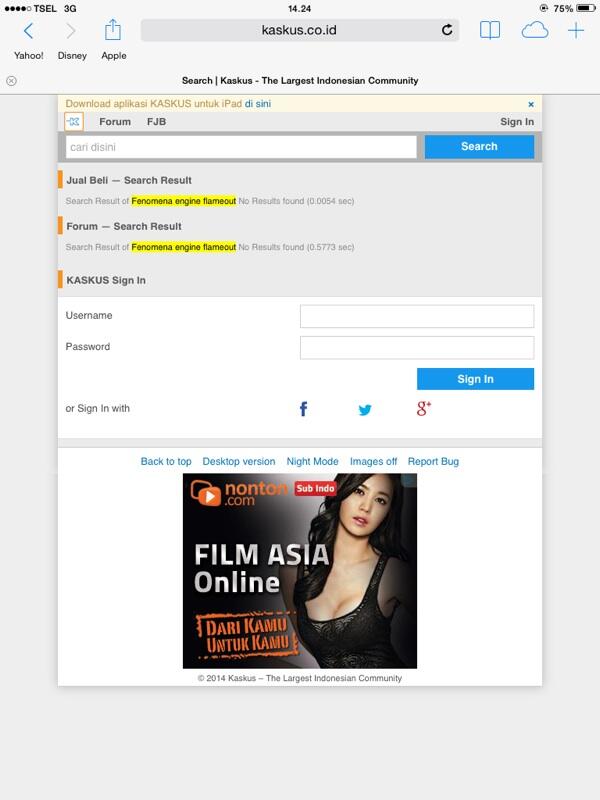This screenshot has height=800, width=600.
Task: Open the bookmarks book icon
Action: click(490, 31)
